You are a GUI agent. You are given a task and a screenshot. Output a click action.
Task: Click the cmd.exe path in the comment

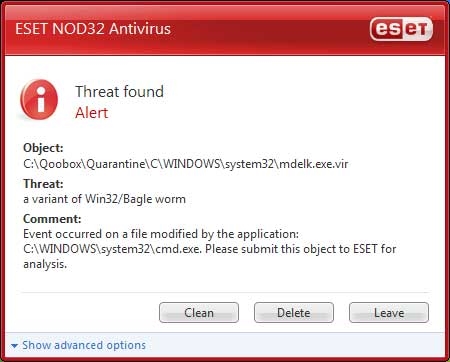[x=113, y=249]
